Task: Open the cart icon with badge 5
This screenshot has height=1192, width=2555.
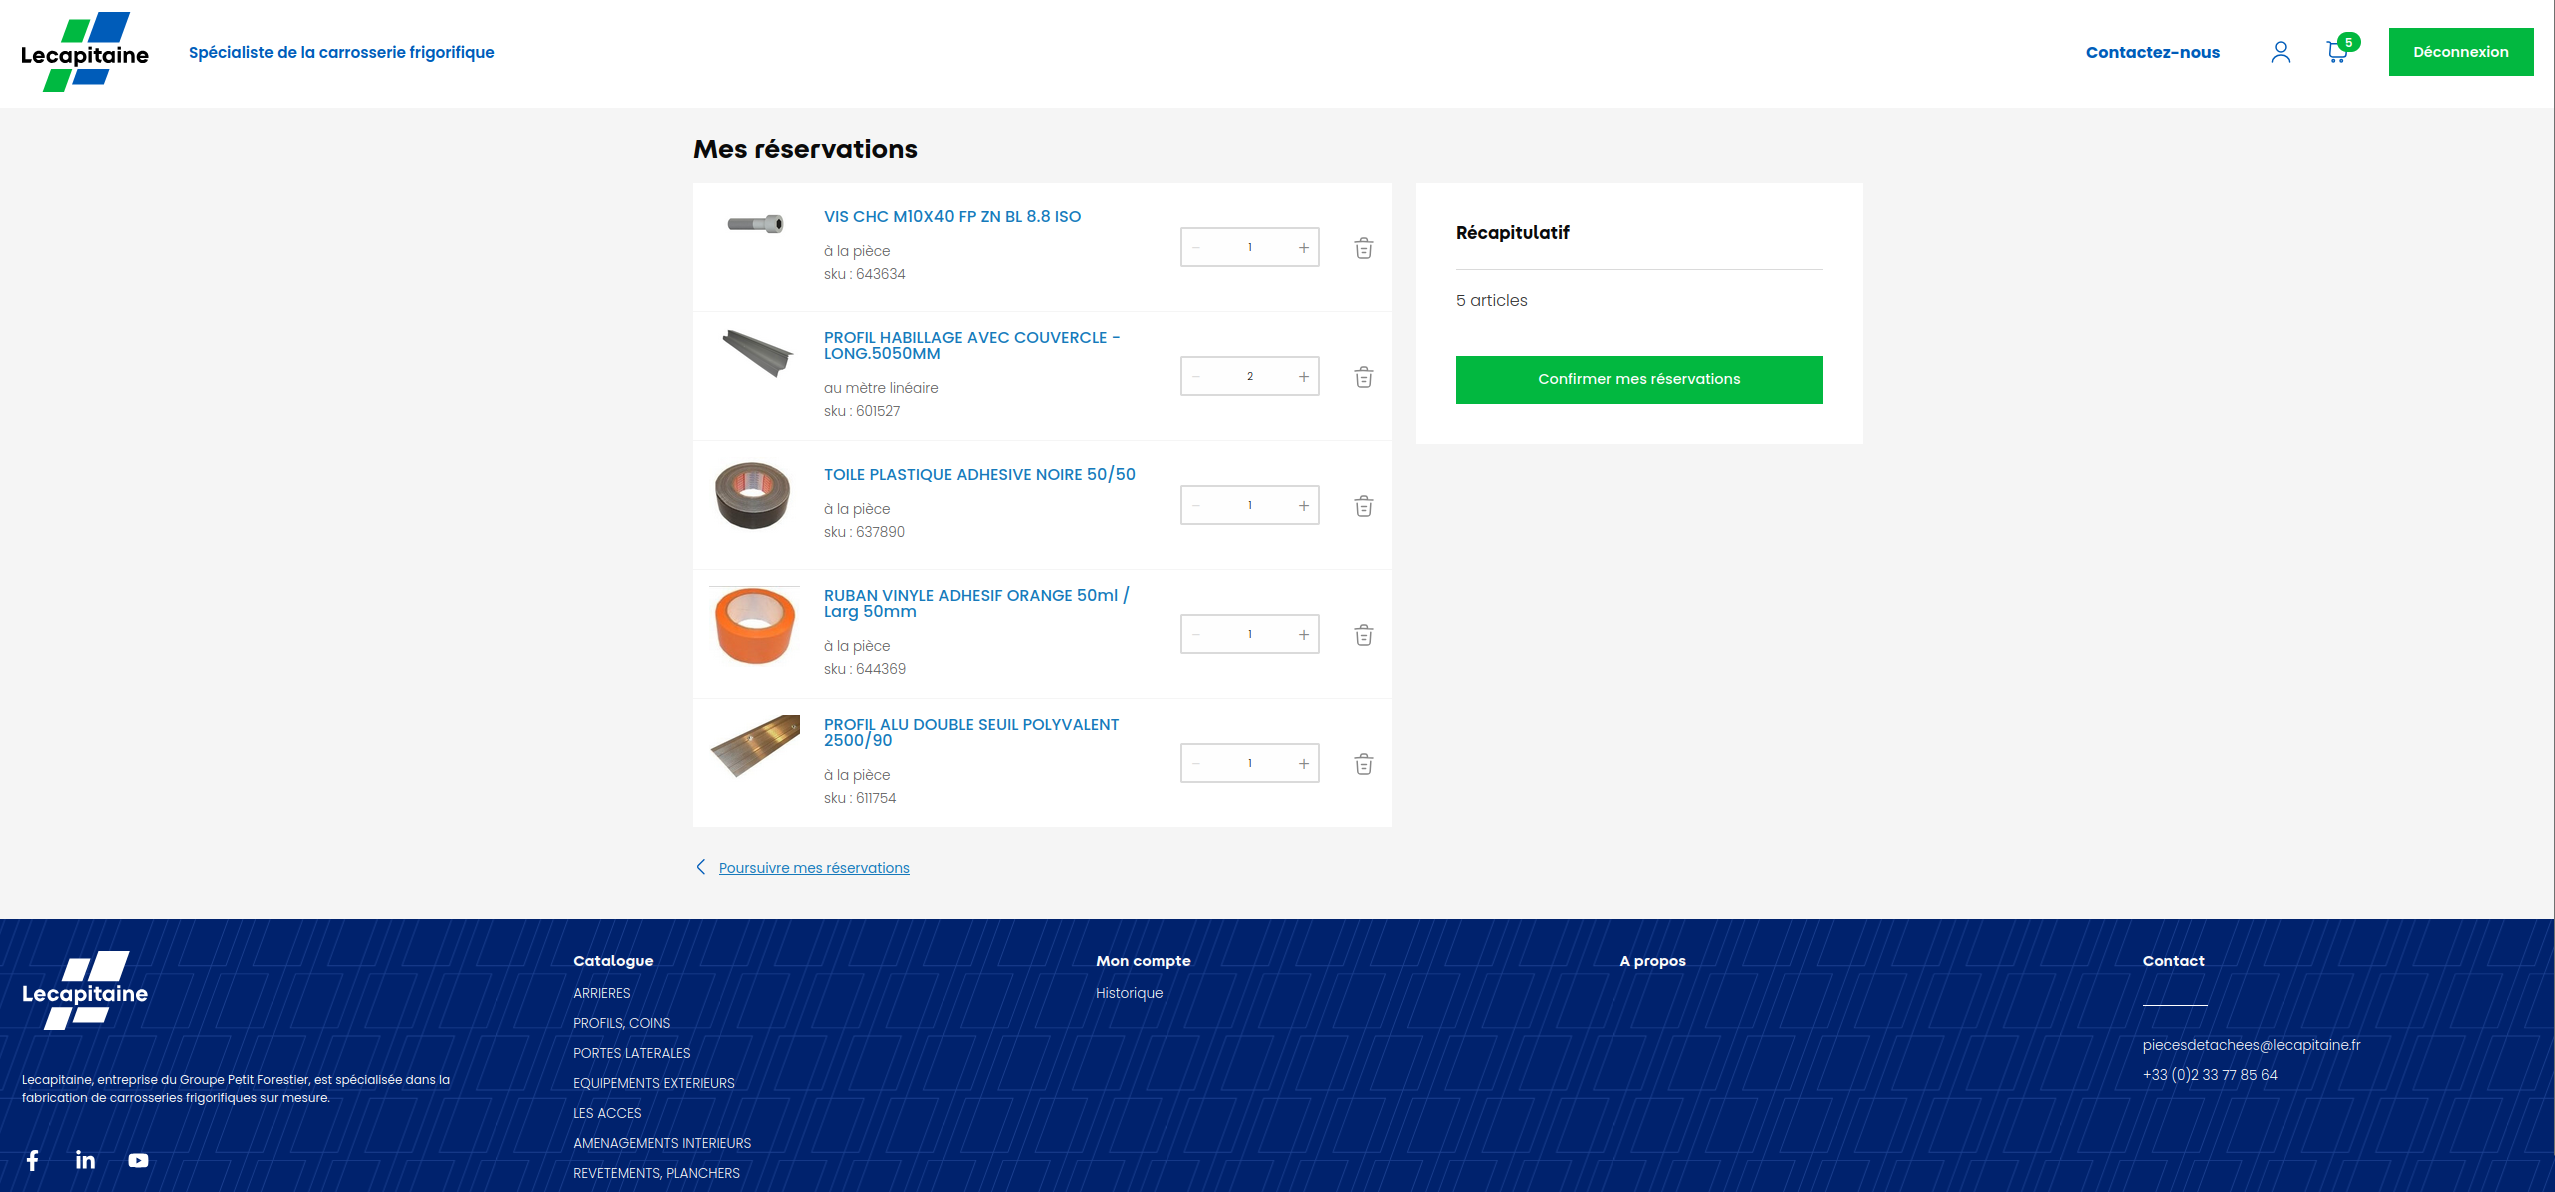Action: [x=2341, y=50]
